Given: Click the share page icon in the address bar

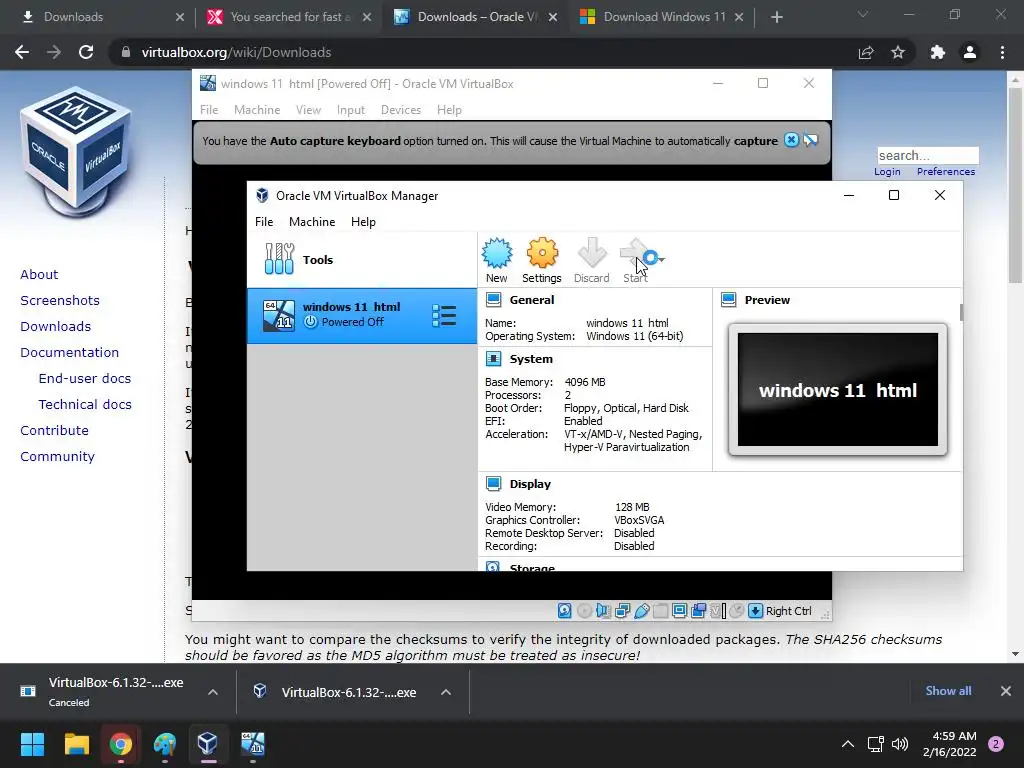Looking at the screenshot, I should [x=866, y=52].
